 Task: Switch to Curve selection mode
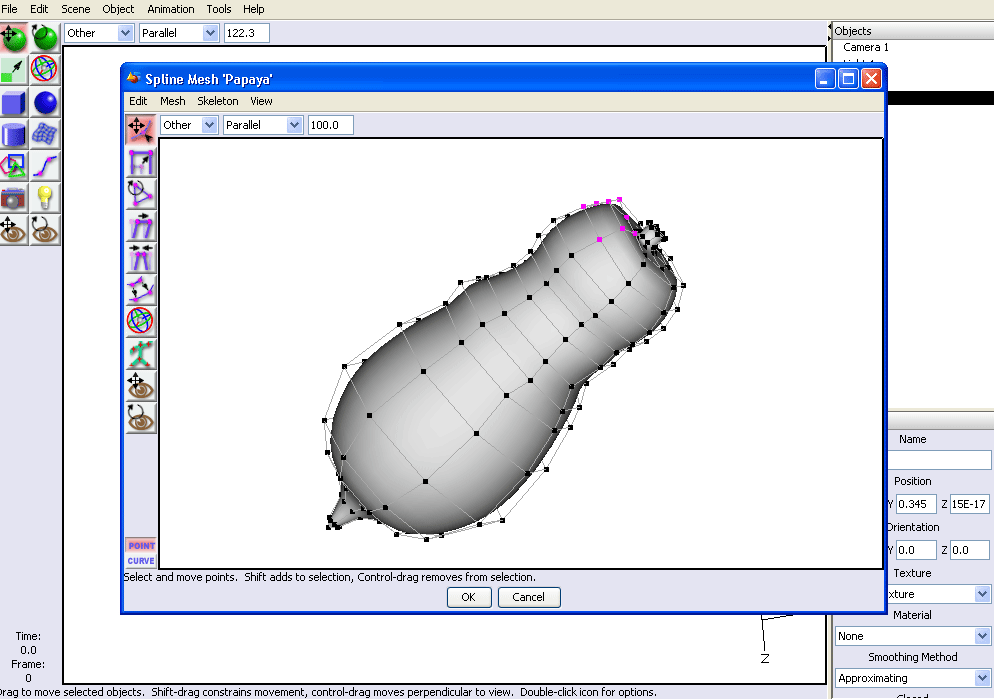click(x=140, y=561)
